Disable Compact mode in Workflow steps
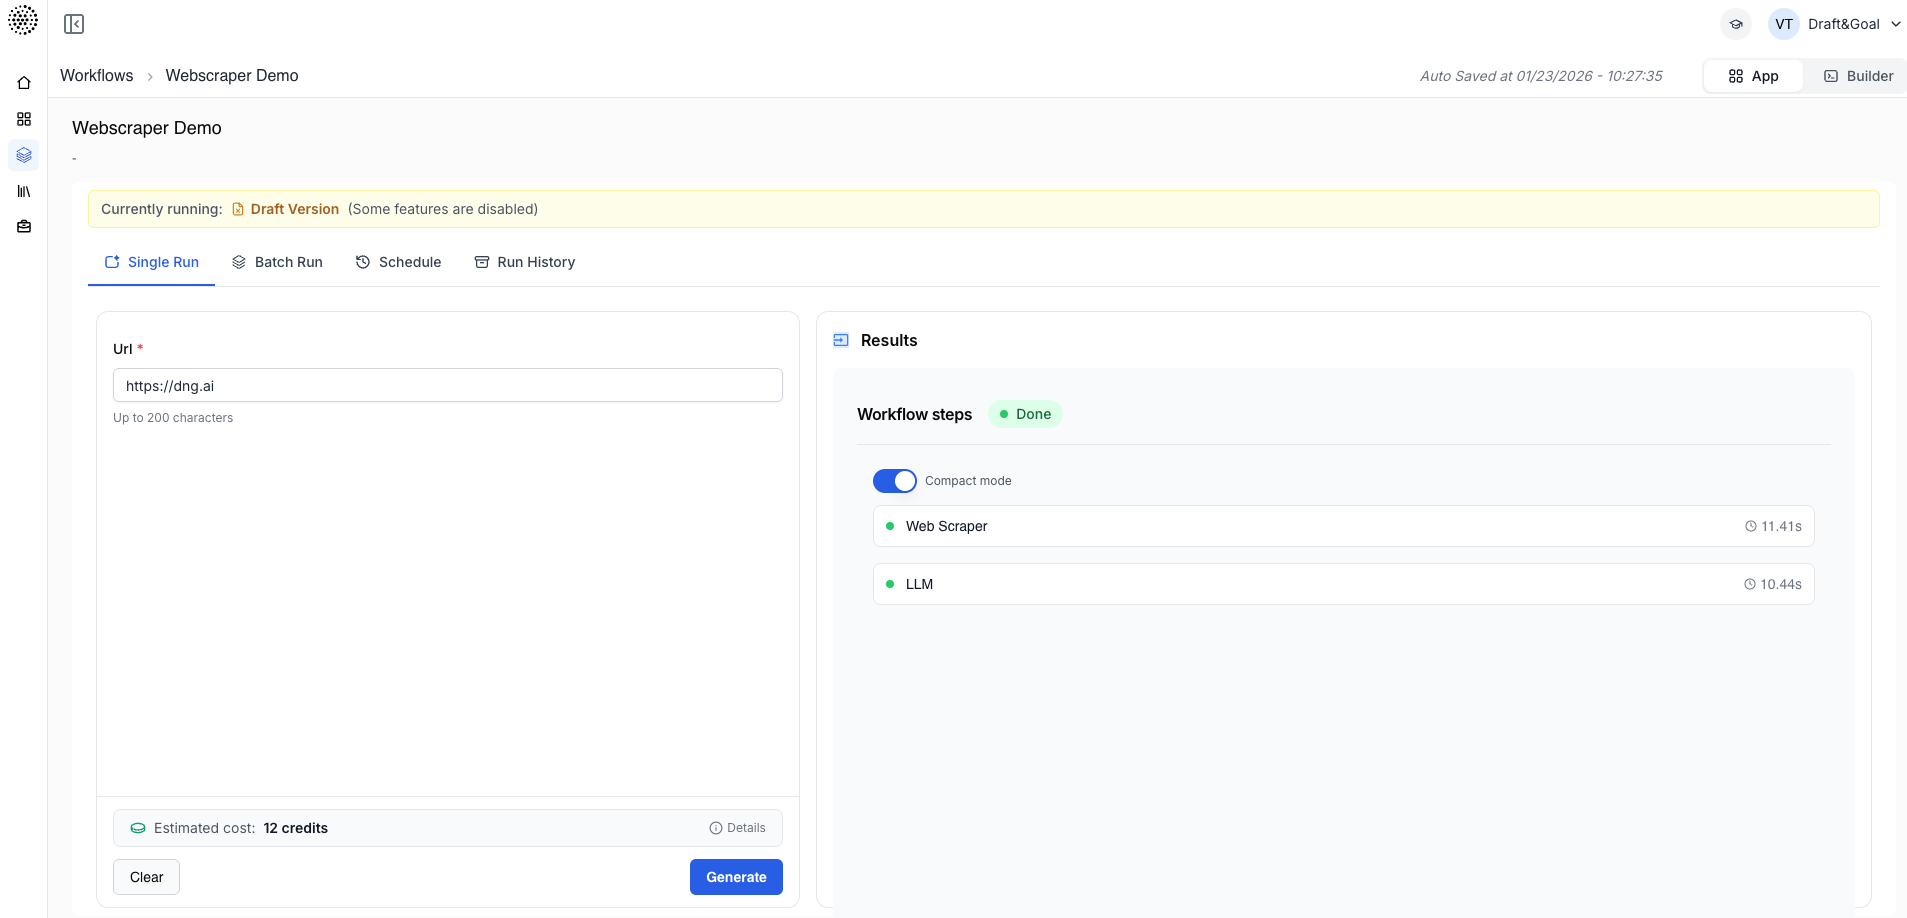 pos(895,480)
